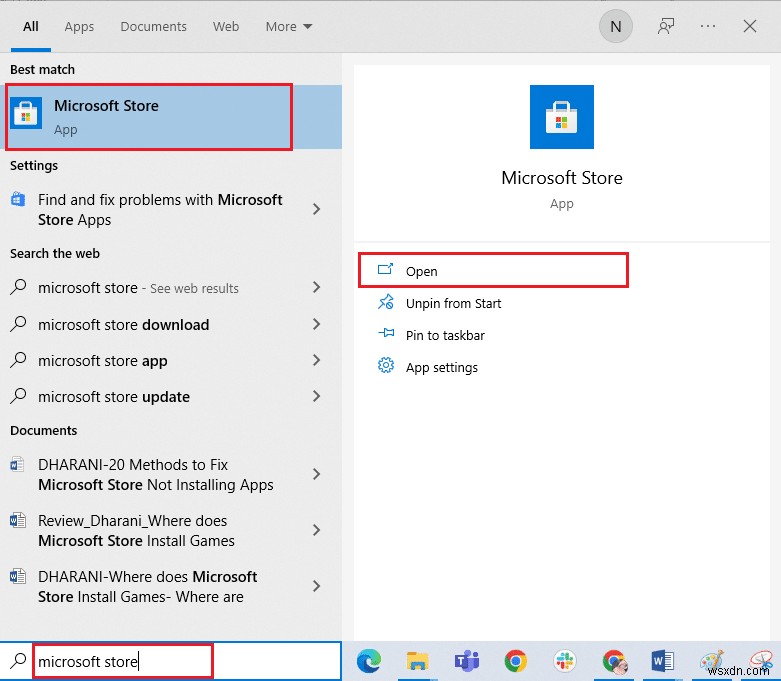Image resolution: width=781 pixels, height=681 pixels.
Task: Open Microsoft Edge from the taskbar
Action: [369, 660]
